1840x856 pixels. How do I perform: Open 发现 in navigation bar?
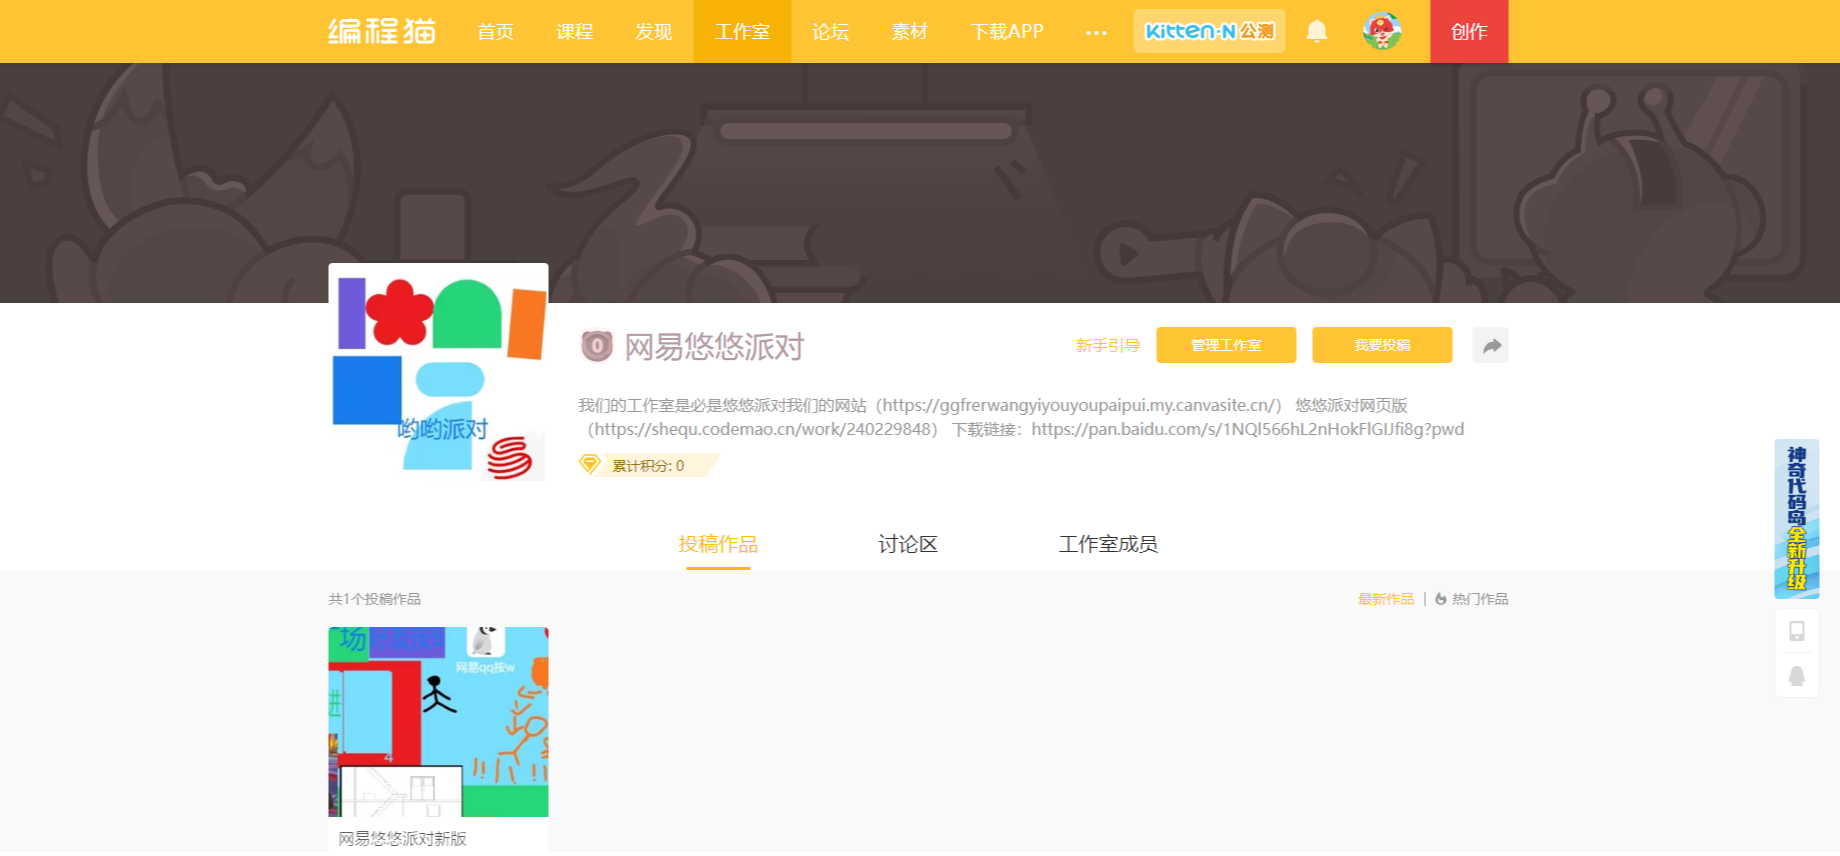[x=653, y=32]
